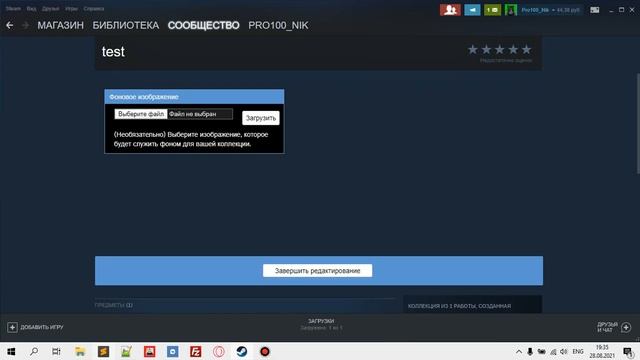Go back with the left arrow
The image size is (640, 360).
click(x=10, y=25)
